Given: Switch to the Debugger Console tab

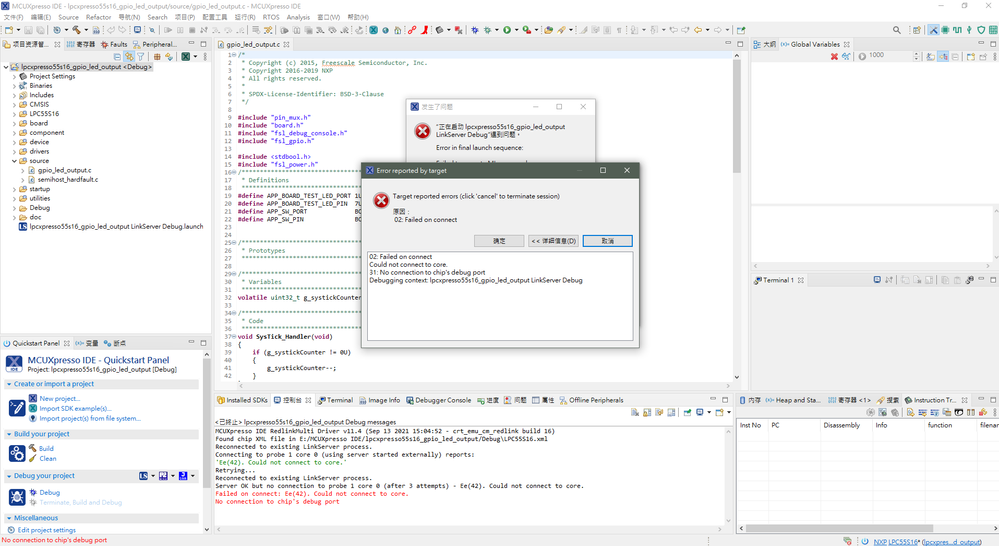Looking at the screenshot, I should (x=438, y=400).
